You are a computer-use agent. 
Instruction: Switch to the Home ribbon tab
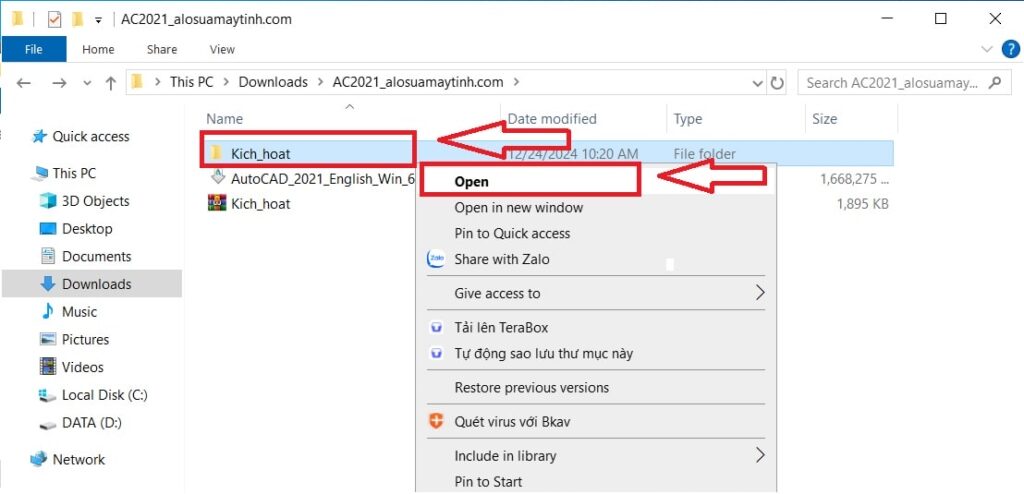98,49
